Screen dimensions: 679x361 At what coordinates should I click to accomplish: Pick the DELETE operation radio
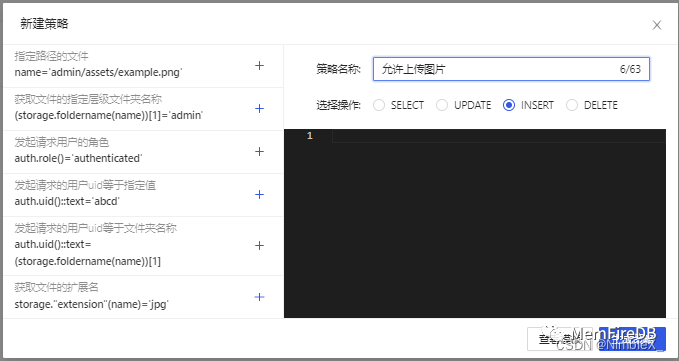click(x=572, y=105)
